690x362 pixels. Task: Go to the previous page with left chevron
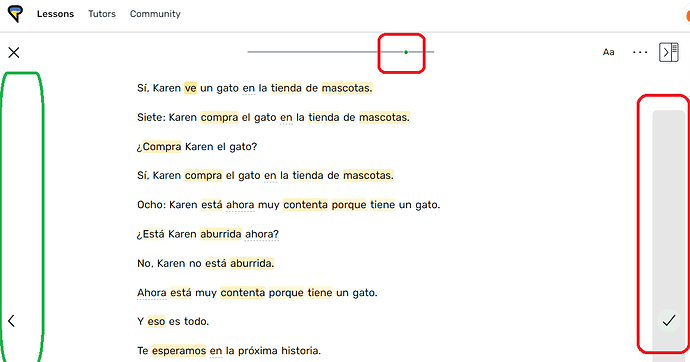point(11,321)
